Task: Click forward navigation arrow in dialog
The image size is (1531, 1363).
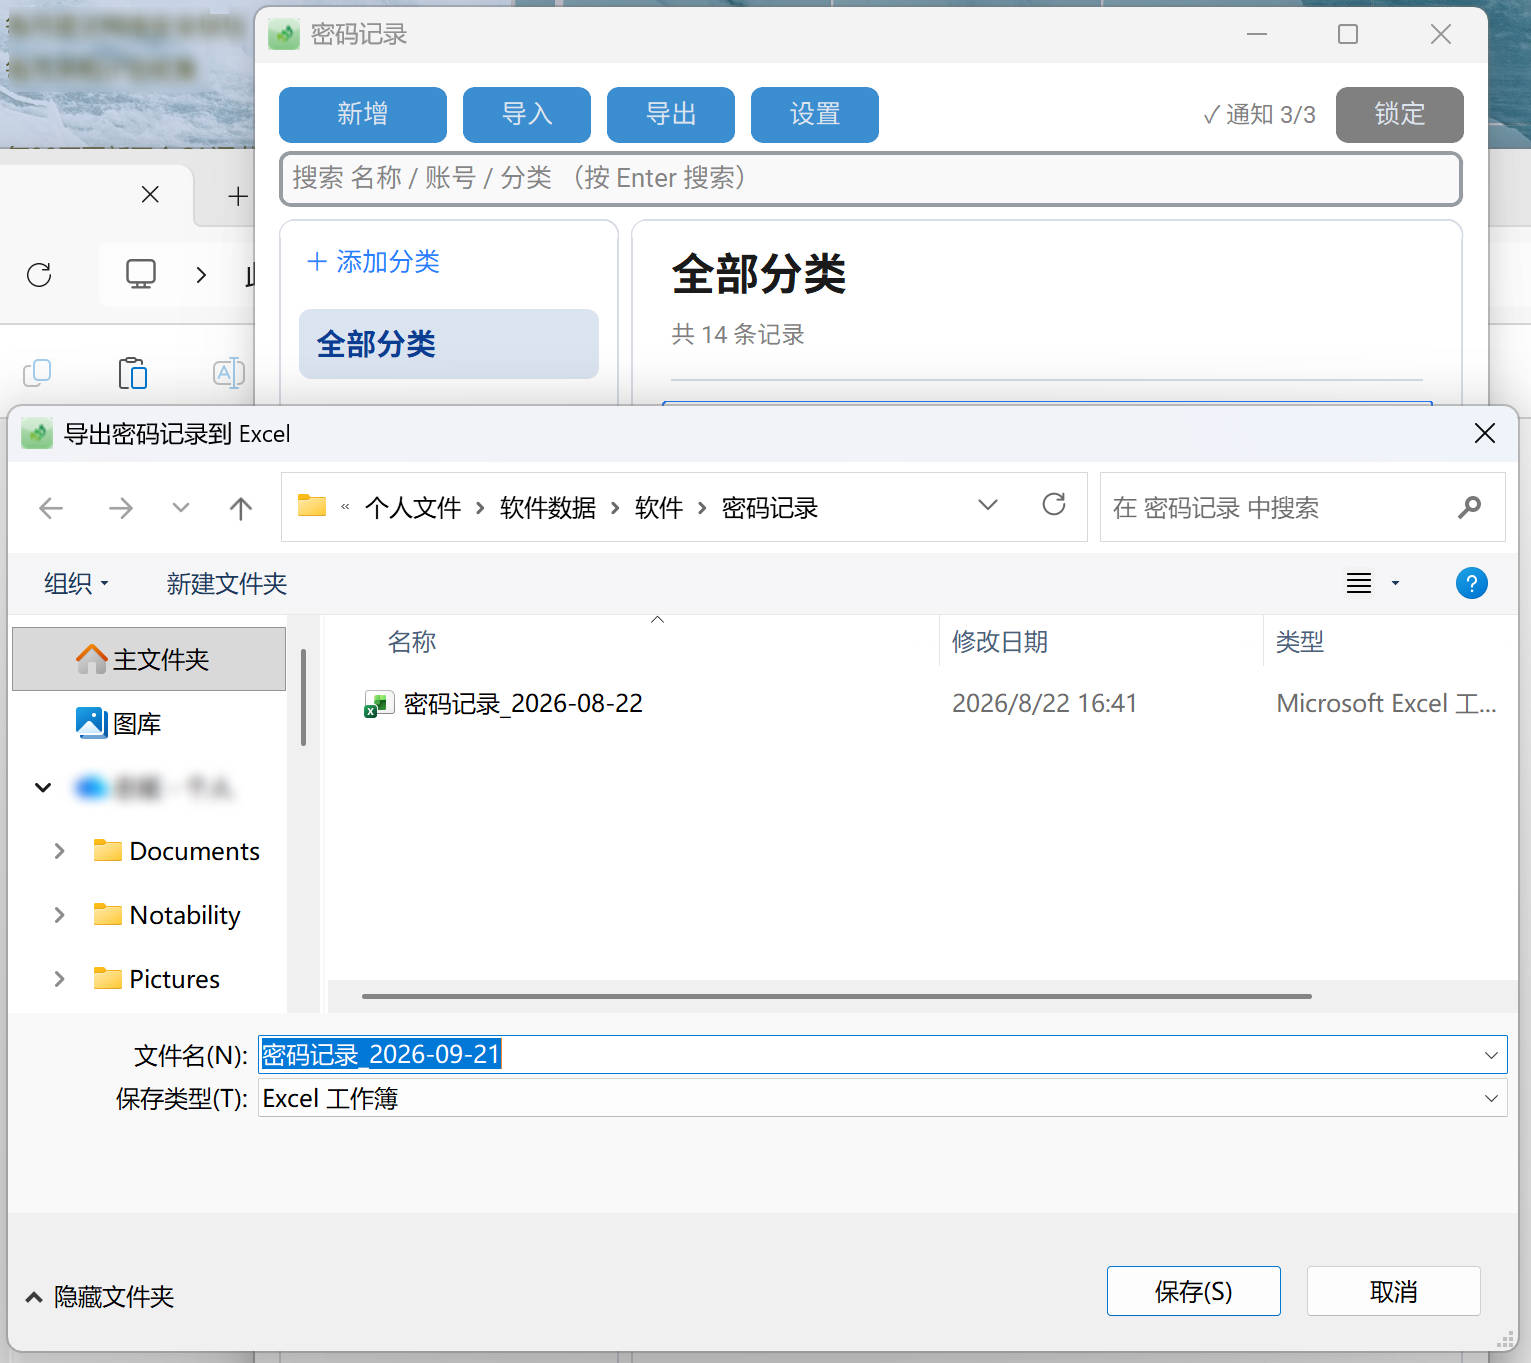Action: click(x=120, y=508)
